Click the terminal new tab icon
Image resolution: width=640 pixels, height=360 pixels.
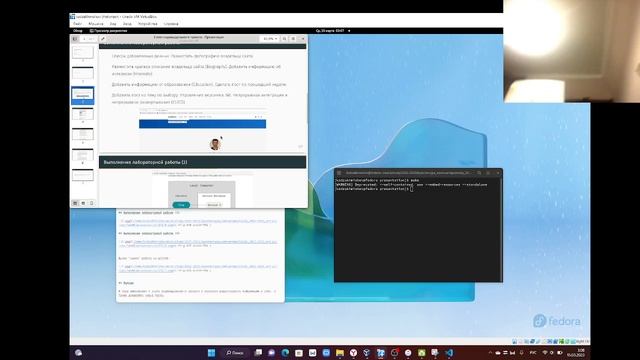tap(339, 173)
